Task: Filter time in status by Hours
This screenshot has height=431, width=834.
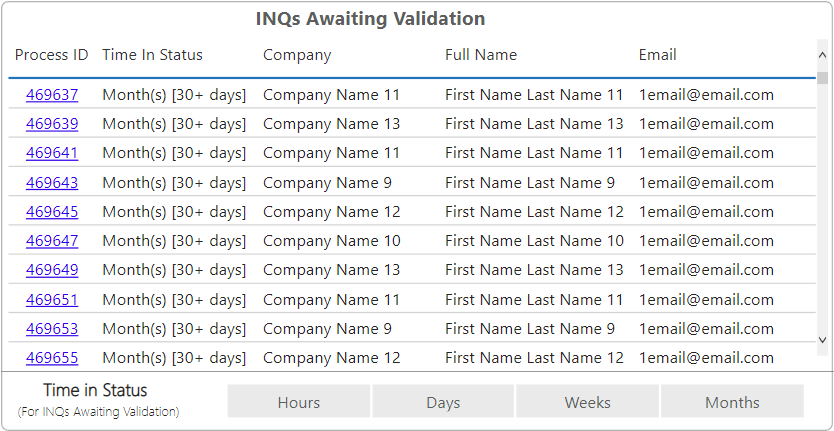Action: [298, 402]
